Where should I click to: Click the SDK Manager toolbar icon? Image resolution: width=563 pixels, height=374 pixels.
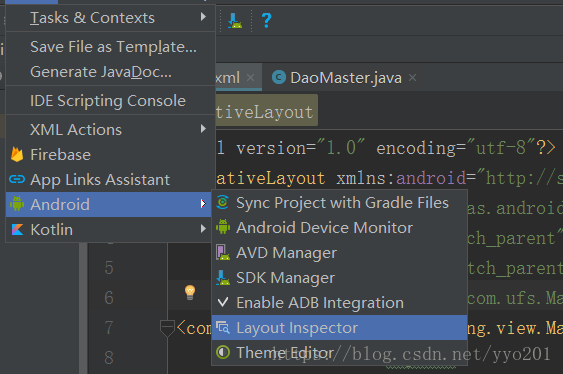tap(235, 20)
